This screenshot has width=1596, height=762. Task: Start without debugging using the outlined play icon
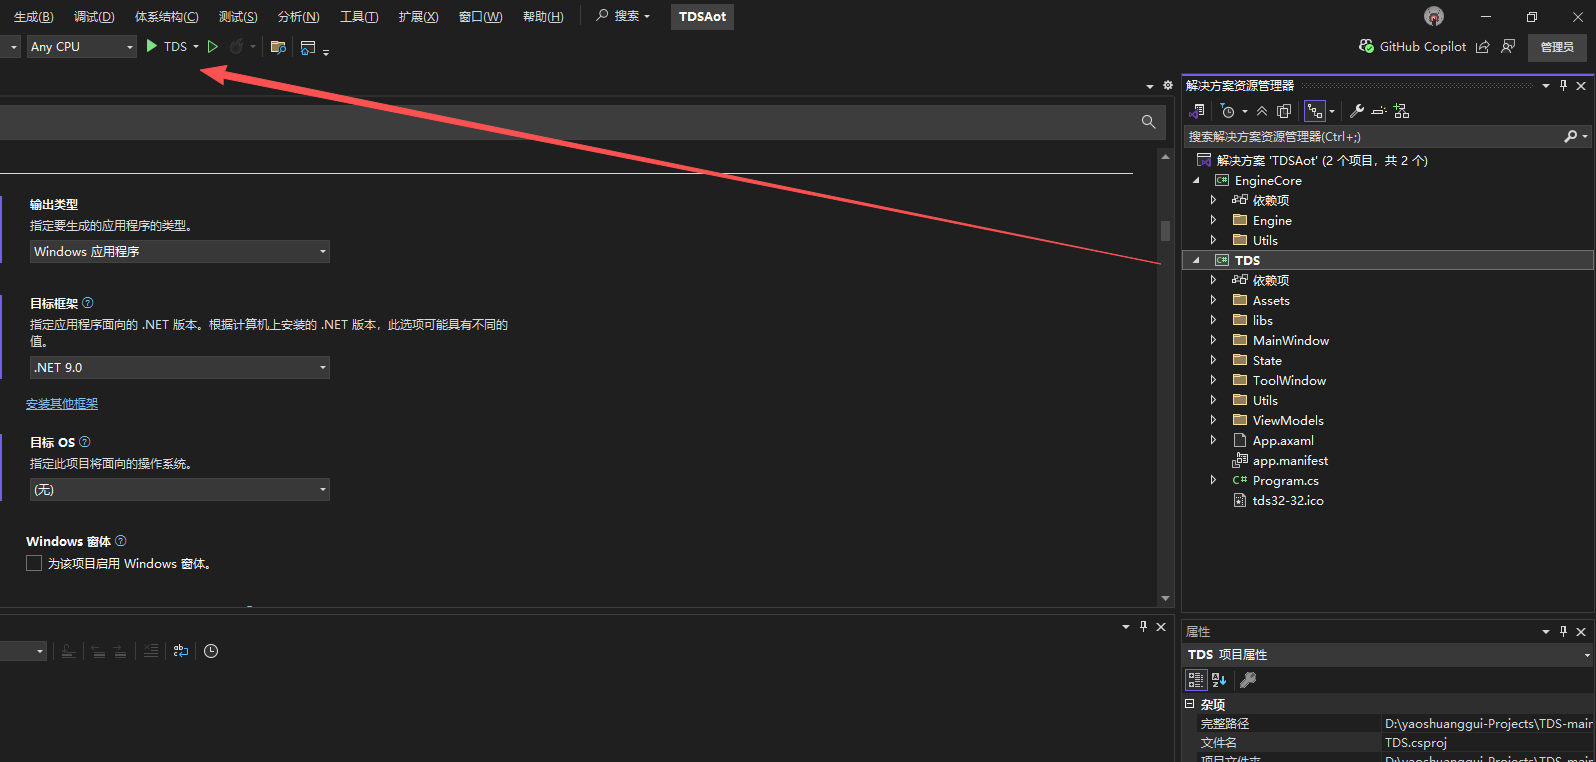(213, 46)
